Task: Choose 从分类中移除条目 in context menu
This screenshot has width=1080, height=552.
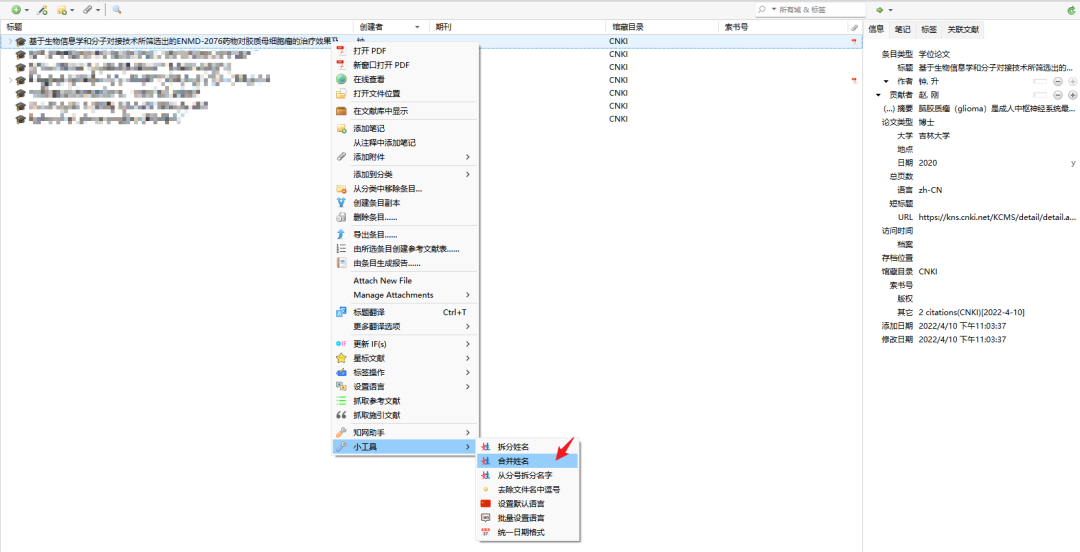Action: click(406, 189)
